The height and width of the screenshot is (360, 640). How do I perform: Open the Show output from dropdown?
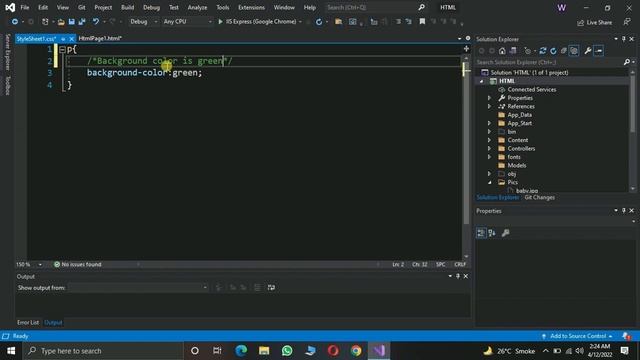pos(138,287)
